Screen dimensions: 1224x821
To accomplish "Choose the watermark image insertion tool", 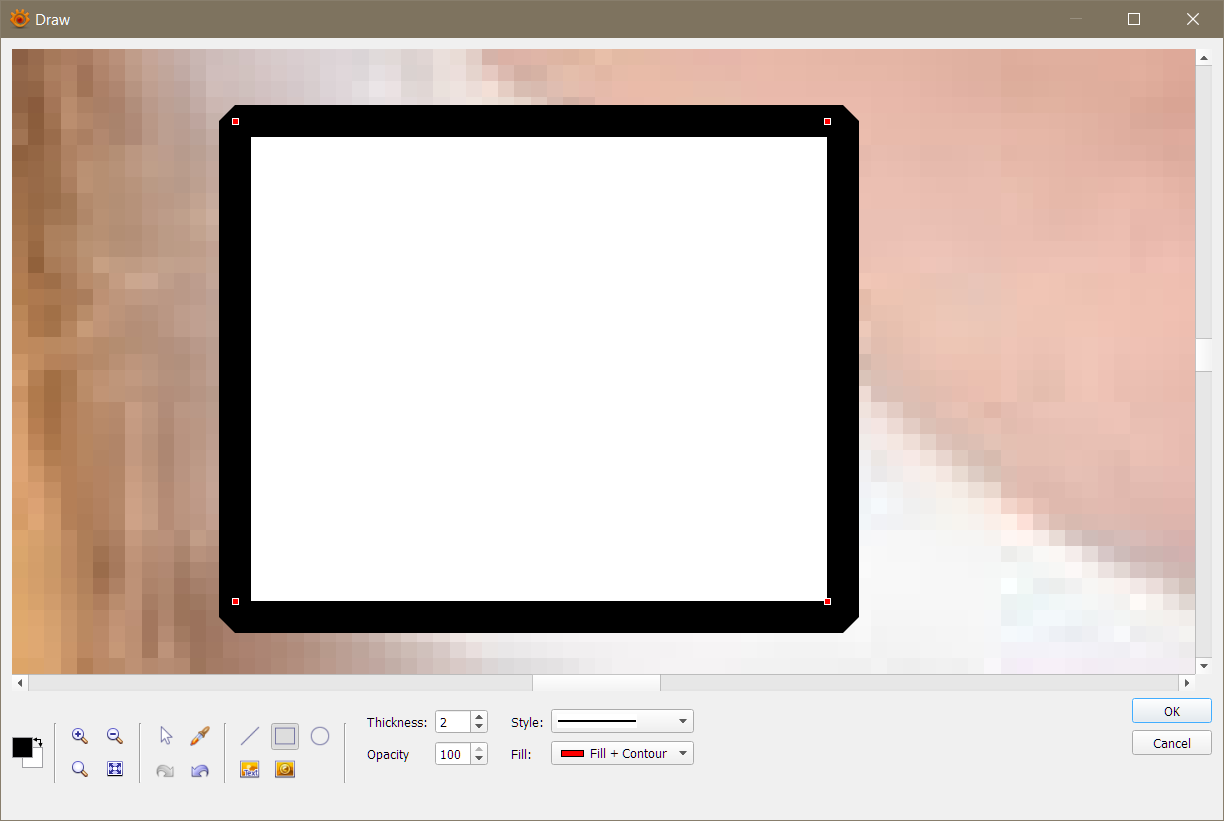I will [x=285, y=769].
